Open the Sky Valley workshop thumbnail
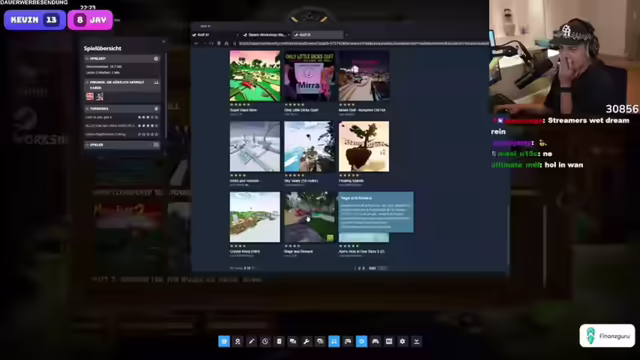This screenshot has height=360, width=640. tap(309, 147)
